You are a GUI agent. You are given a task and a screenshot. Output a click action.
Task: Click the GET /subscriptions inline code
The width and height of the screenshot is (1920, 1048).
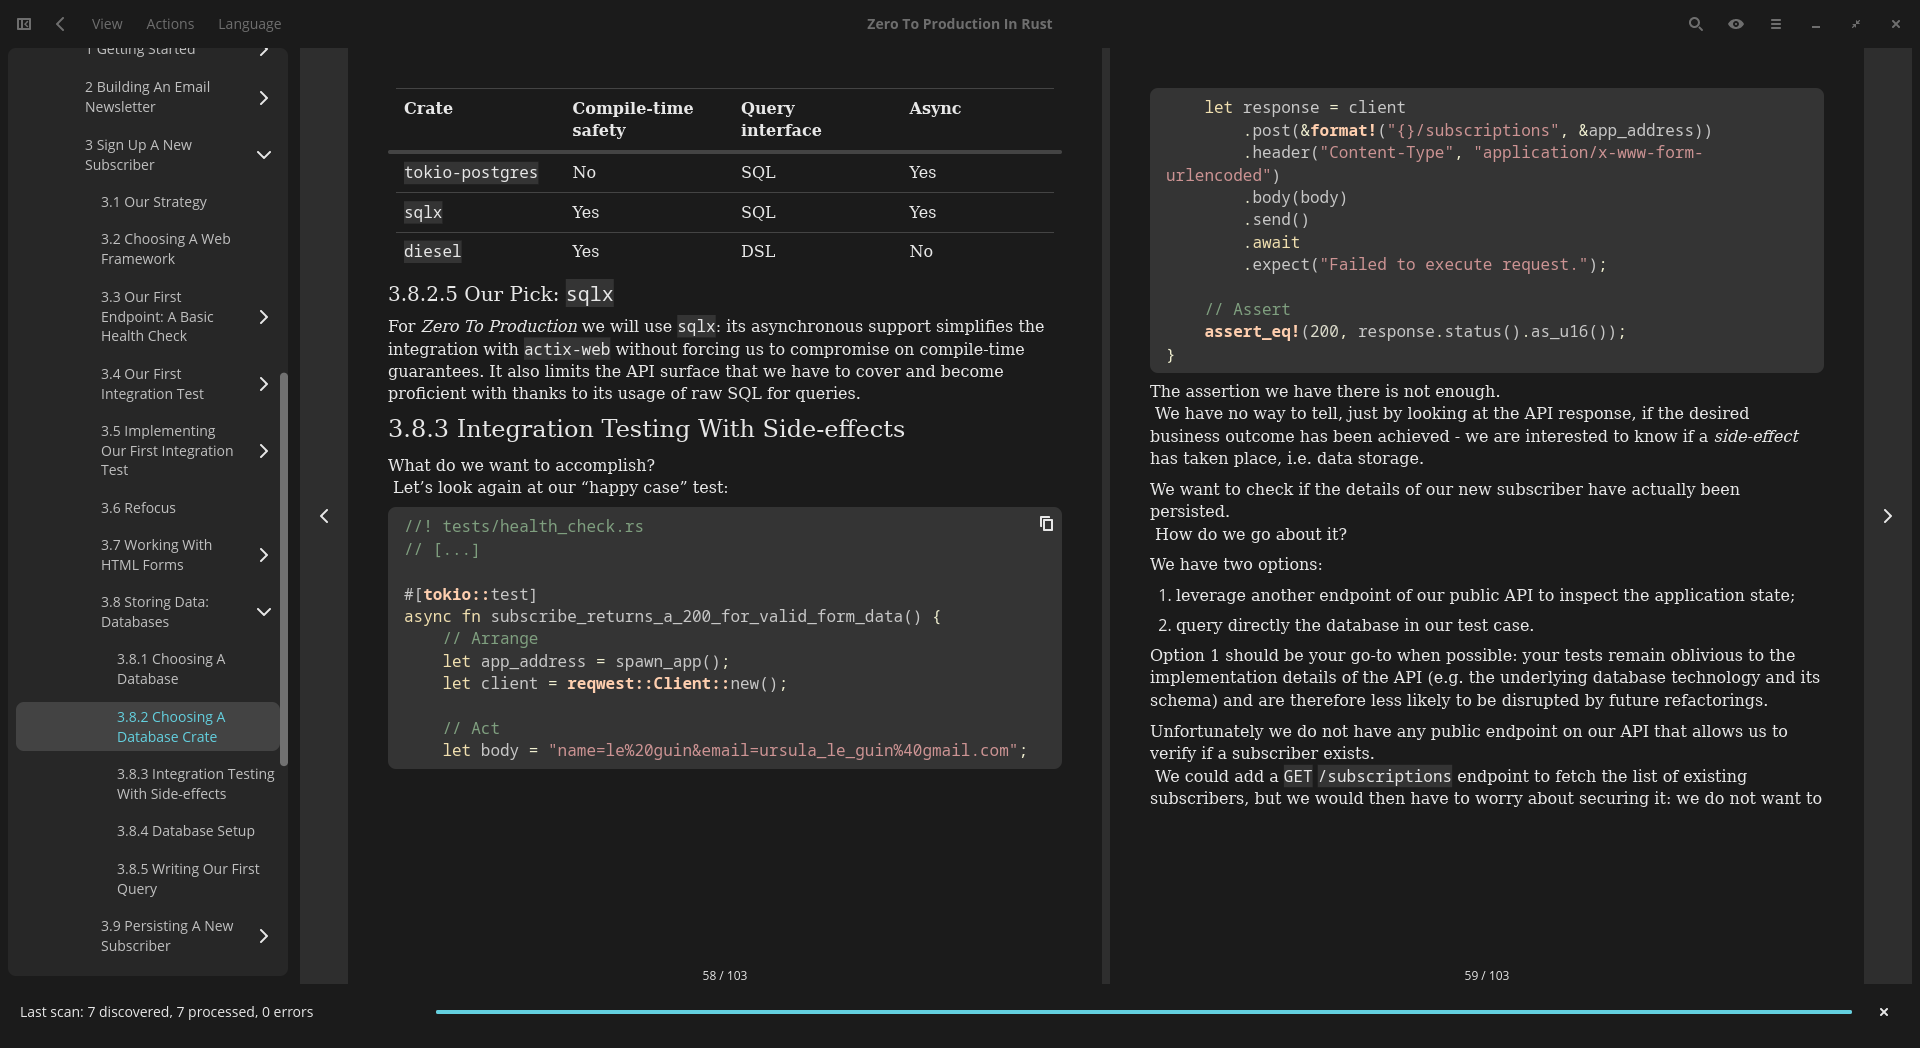[1367, 777]
